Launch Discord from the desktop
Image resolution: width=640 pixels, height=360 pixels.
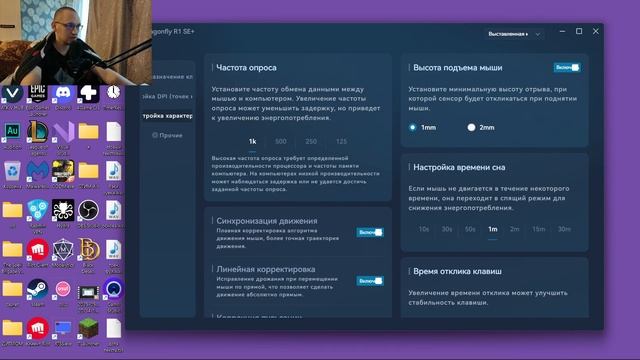63,94
